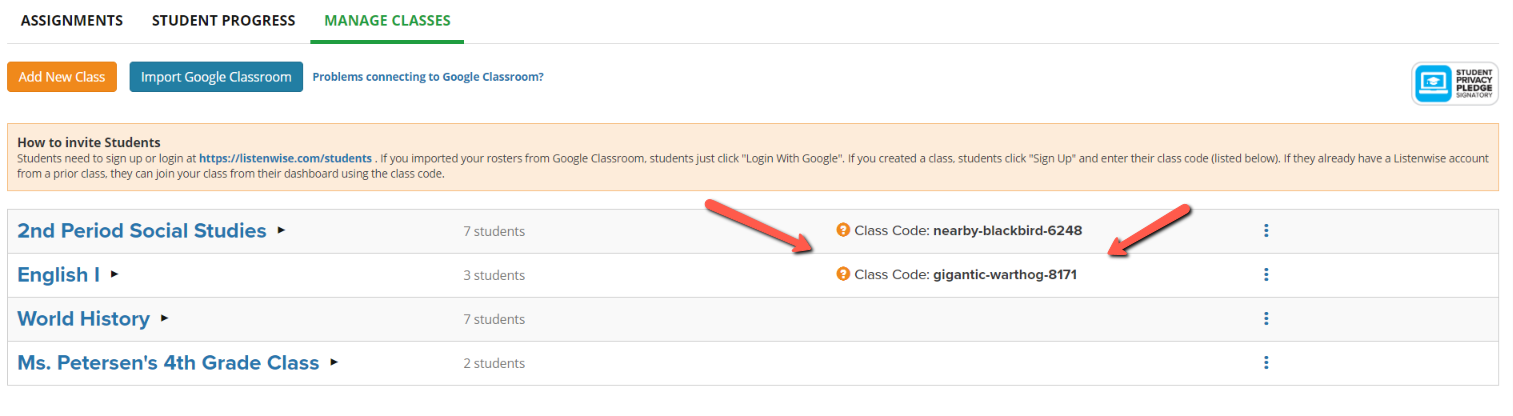Expand the World History class arrow
Image resolution: width=1513 pixels, height=416 pixels.
165,318
